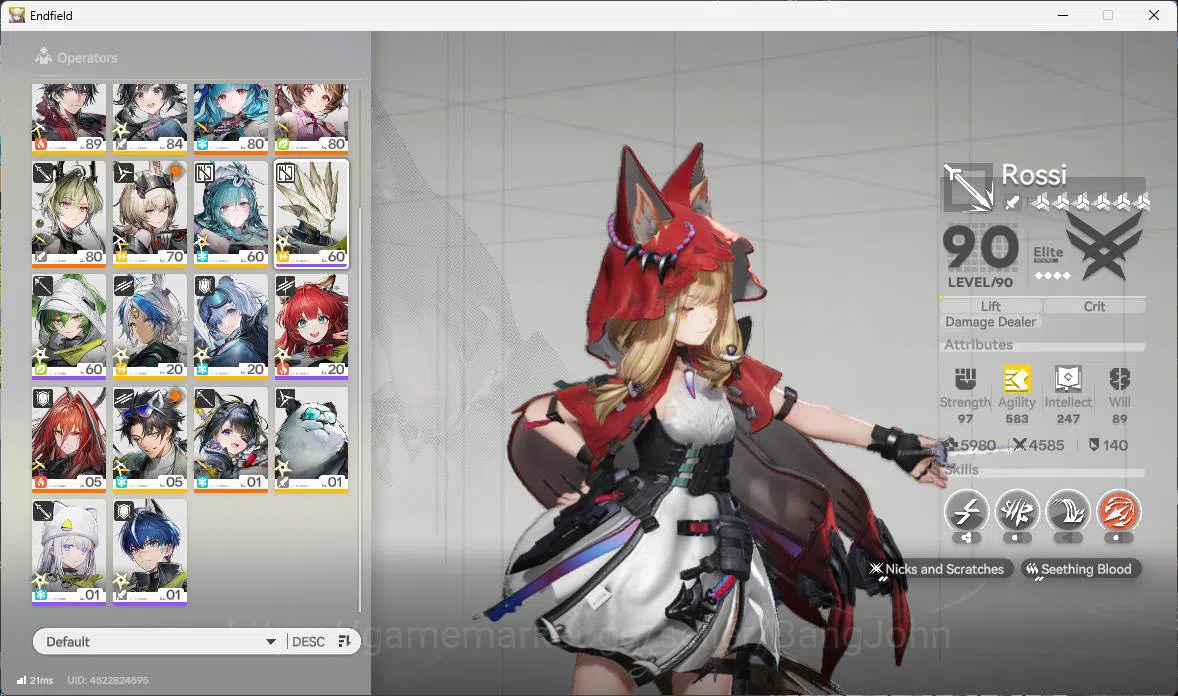
Task: Select the black-haired girl level 01 operator
Action: tap(231, 439)
